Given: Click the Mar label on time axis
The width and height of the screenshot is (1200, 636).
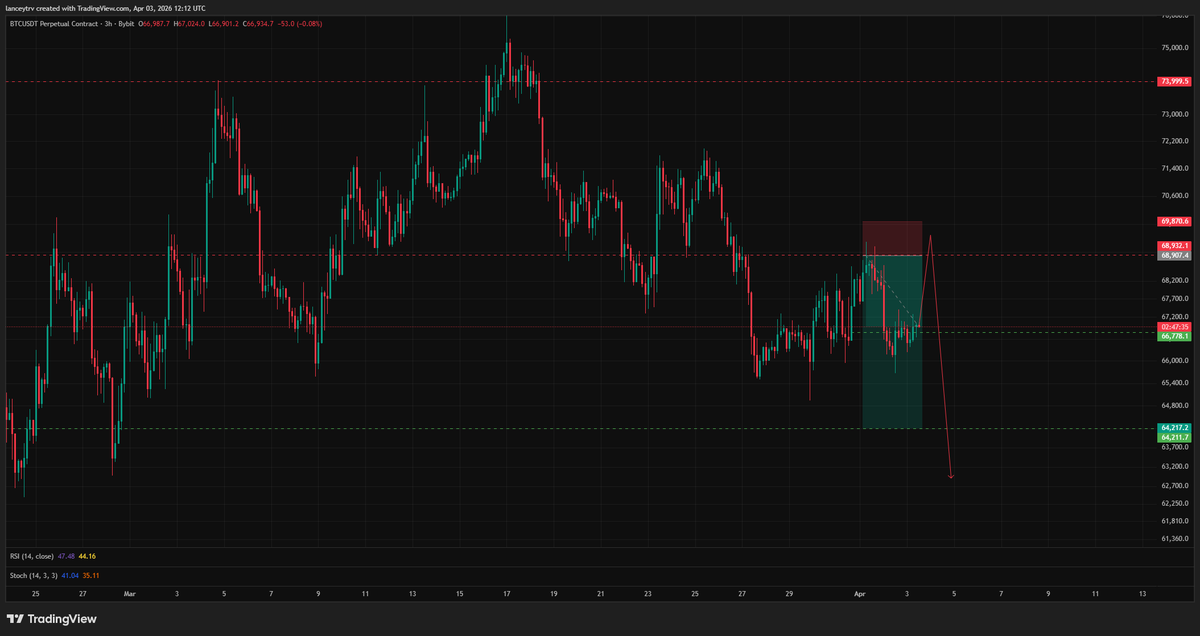Looking at the screenshot, I should (129, 594).
